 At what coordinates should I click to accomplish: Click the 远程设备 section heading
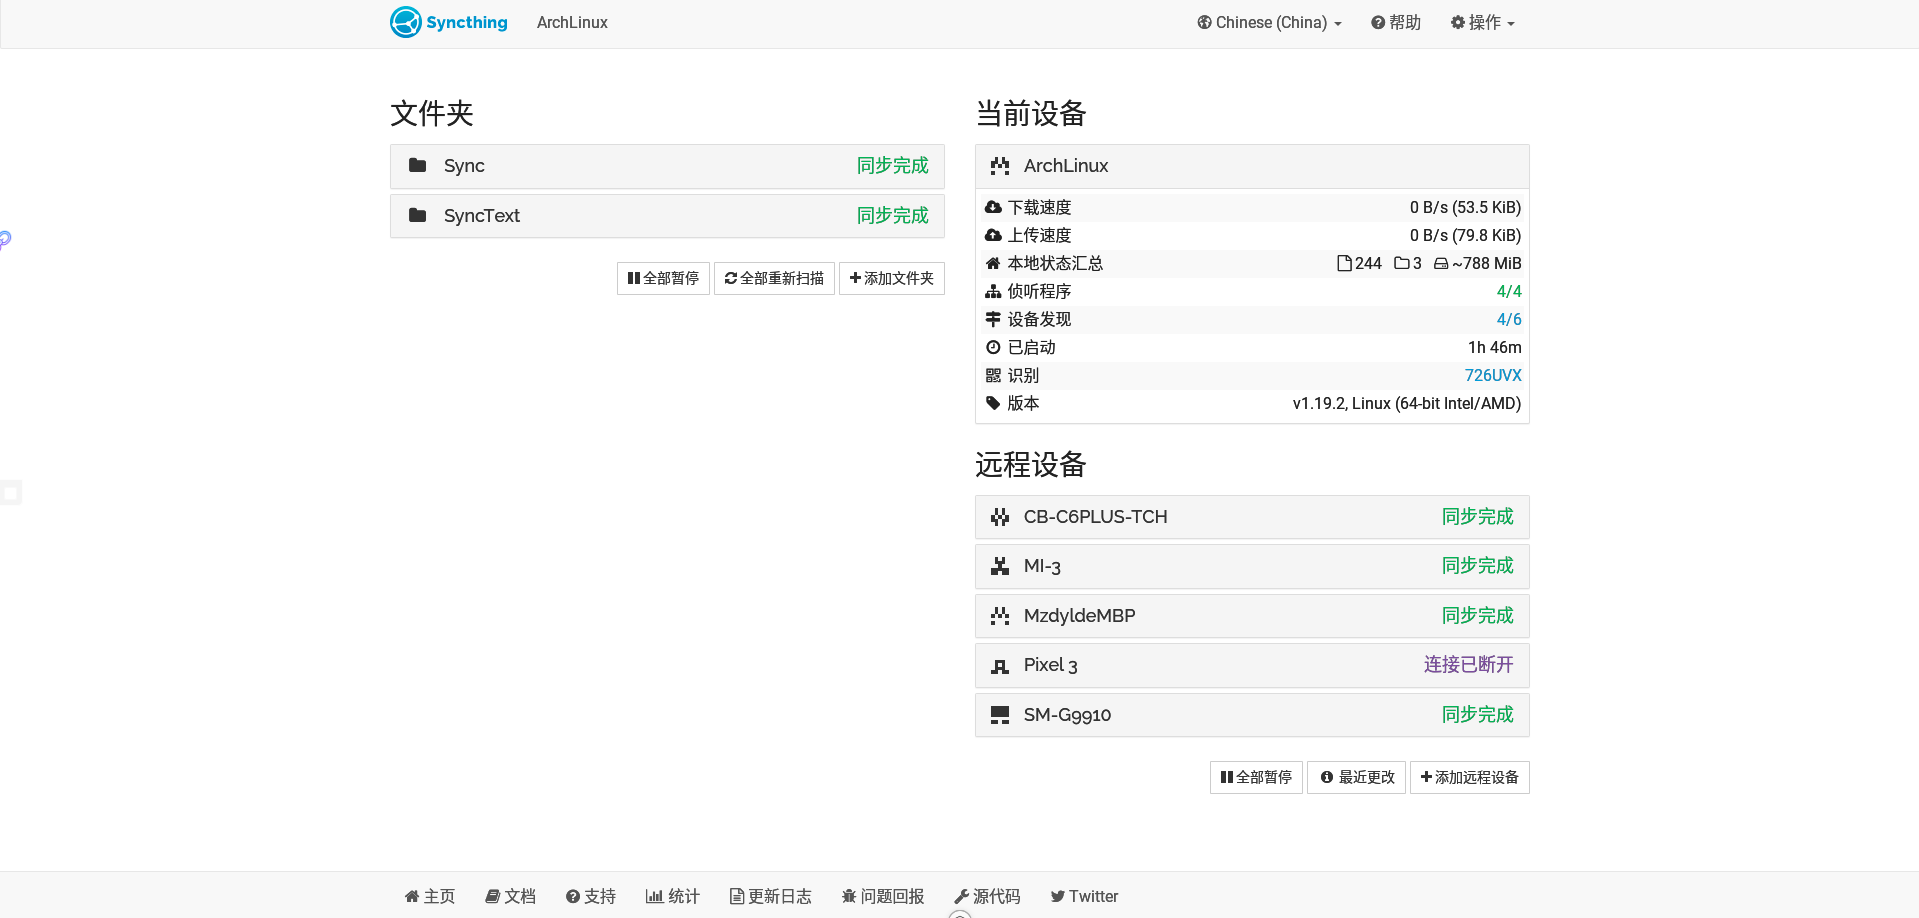1031,464
